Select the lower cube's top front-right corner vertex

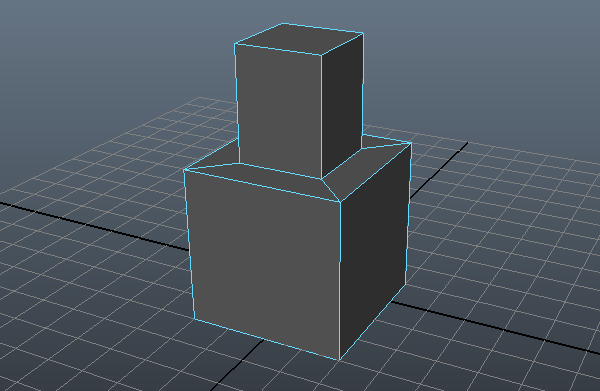340,202
